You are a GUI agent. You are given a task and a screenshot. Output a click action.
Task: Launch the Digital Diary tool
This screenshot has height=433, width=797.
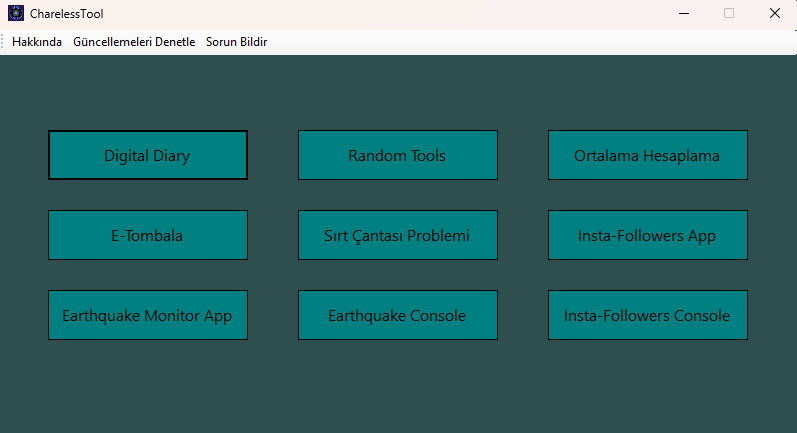pyautogui.click(x=147, y=155)
